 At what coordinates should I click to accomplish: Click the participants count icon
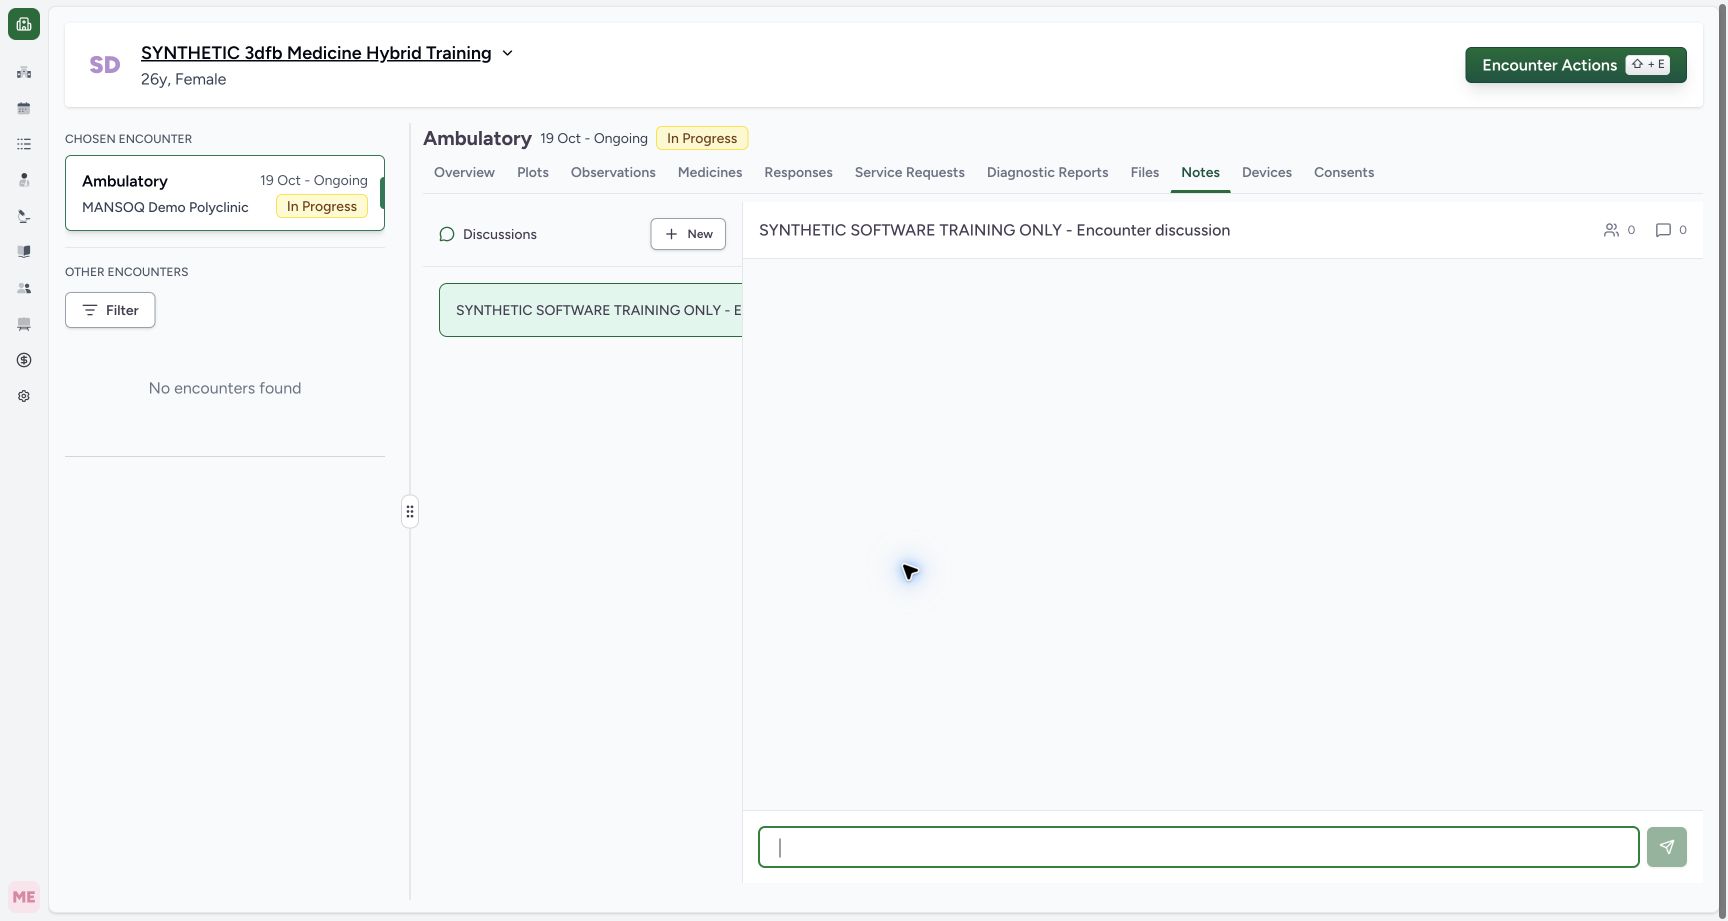pos(1611,230)
